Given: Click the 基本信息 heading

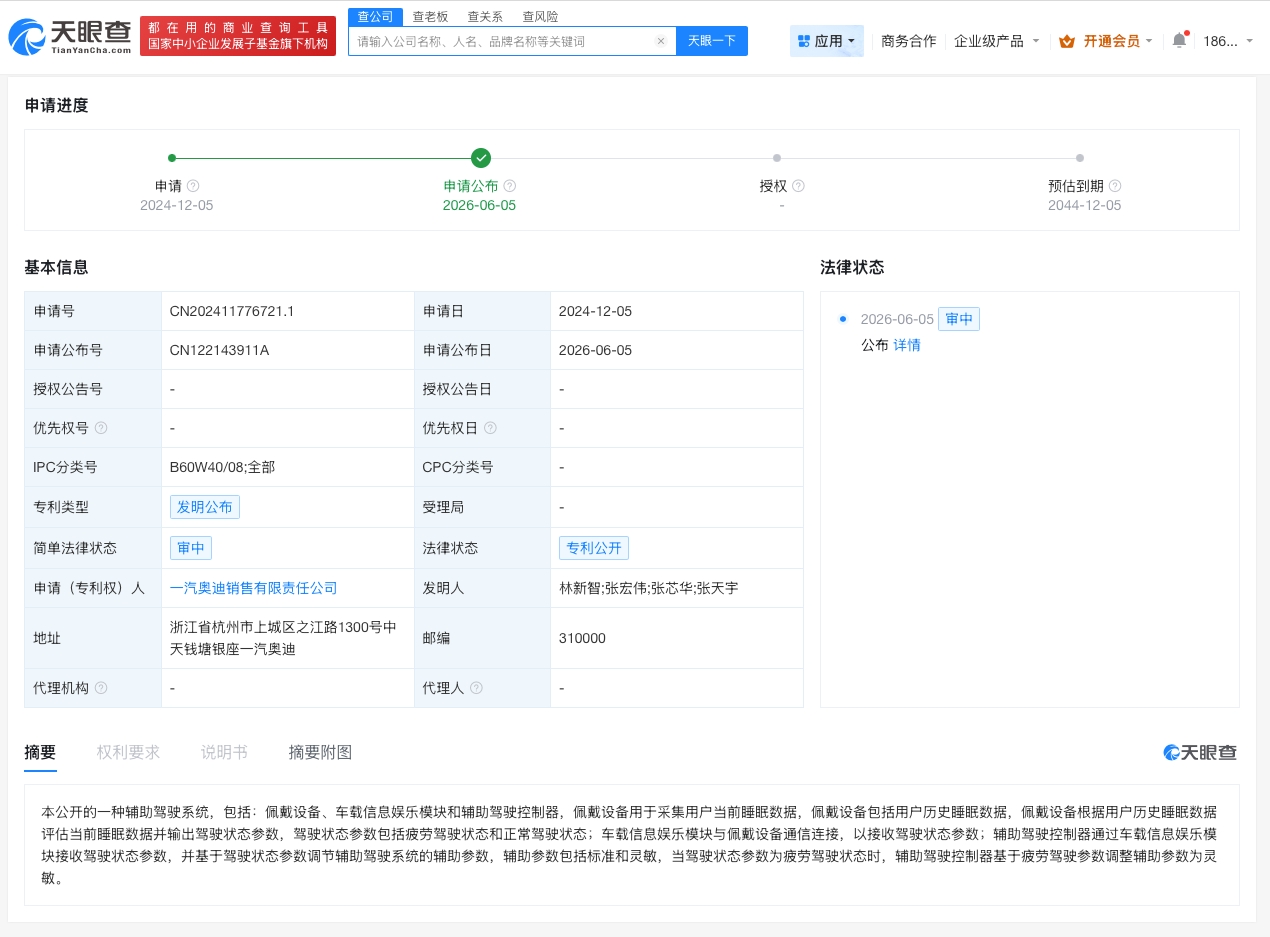Looking at the screenshot, I should (56, 267).
